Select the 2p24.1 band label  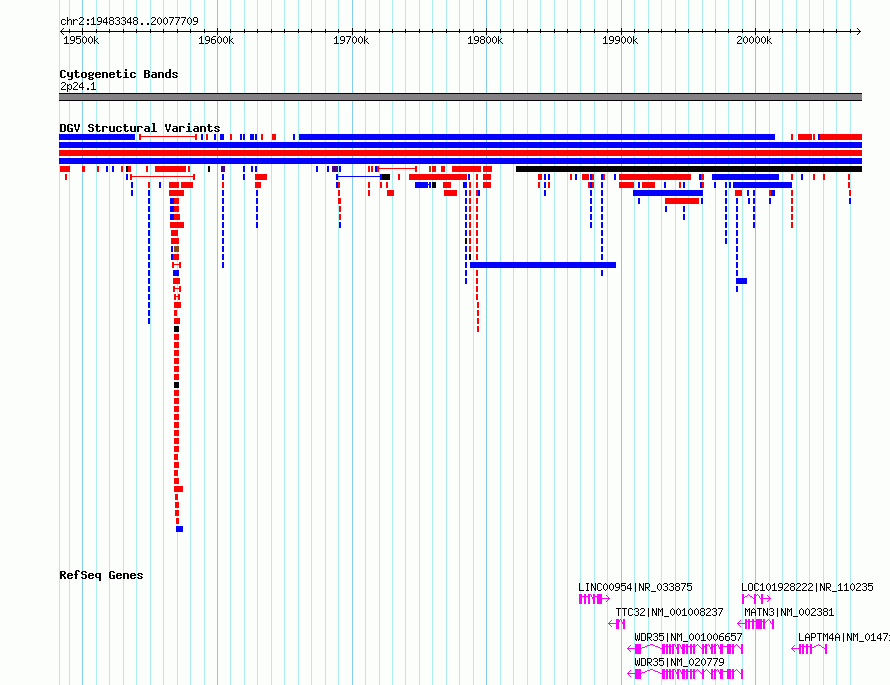(78, 86)
